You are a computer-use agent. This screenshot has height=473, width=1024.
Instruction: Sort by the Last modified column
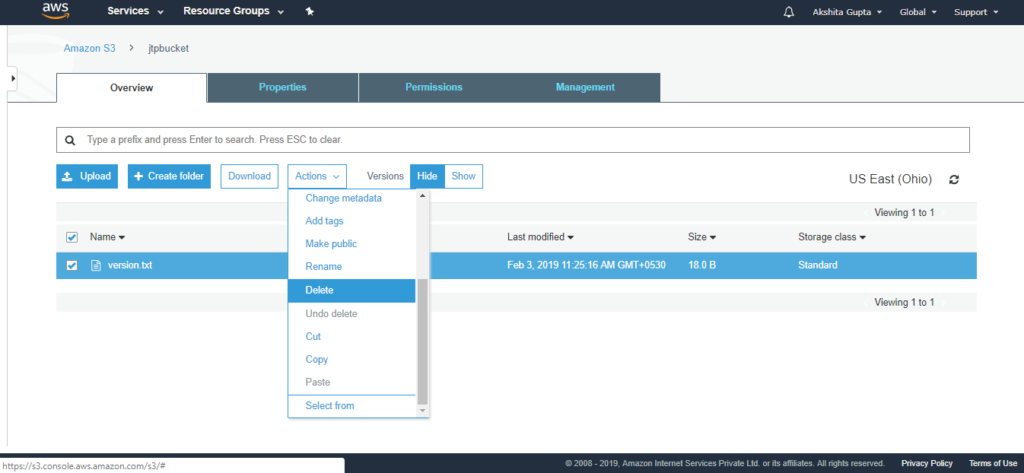(541, 237)
